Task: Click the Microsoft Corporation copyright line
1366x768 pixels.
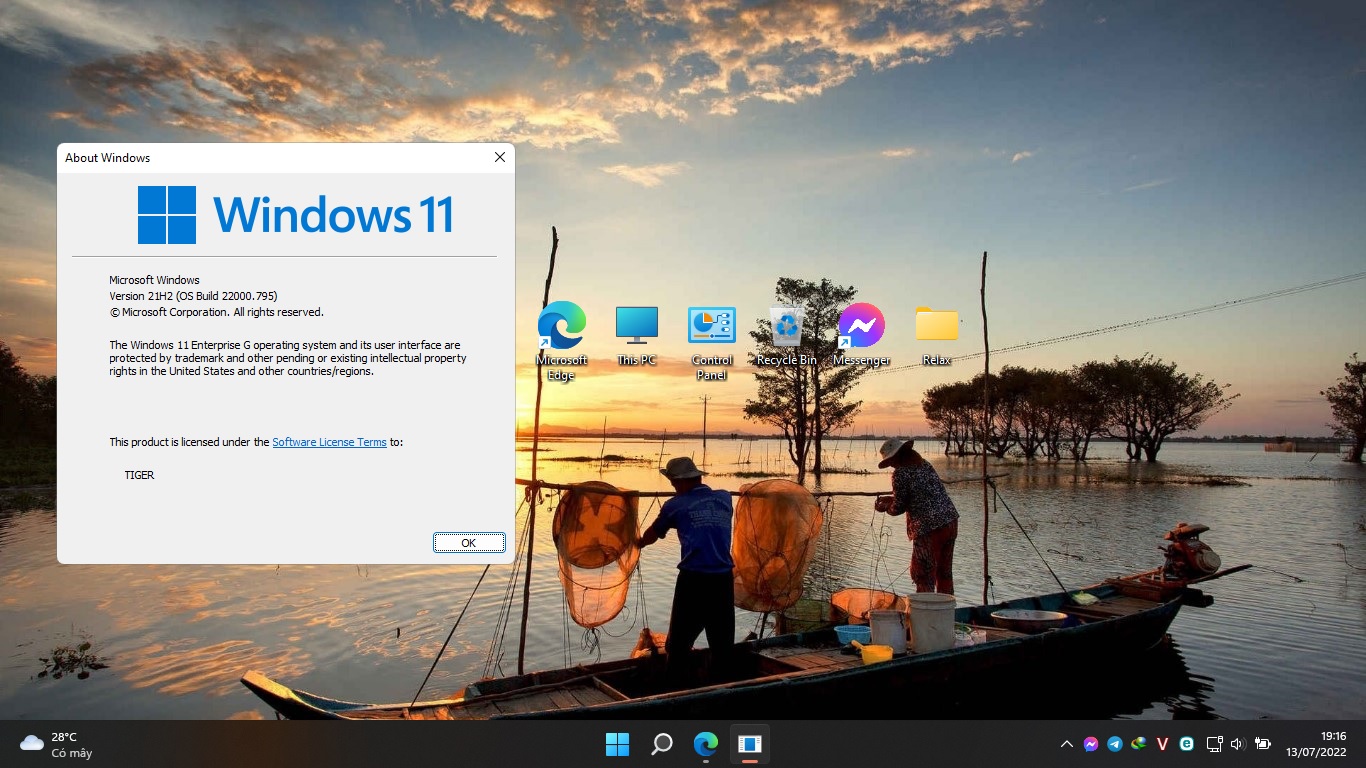Action: point(216,312)
